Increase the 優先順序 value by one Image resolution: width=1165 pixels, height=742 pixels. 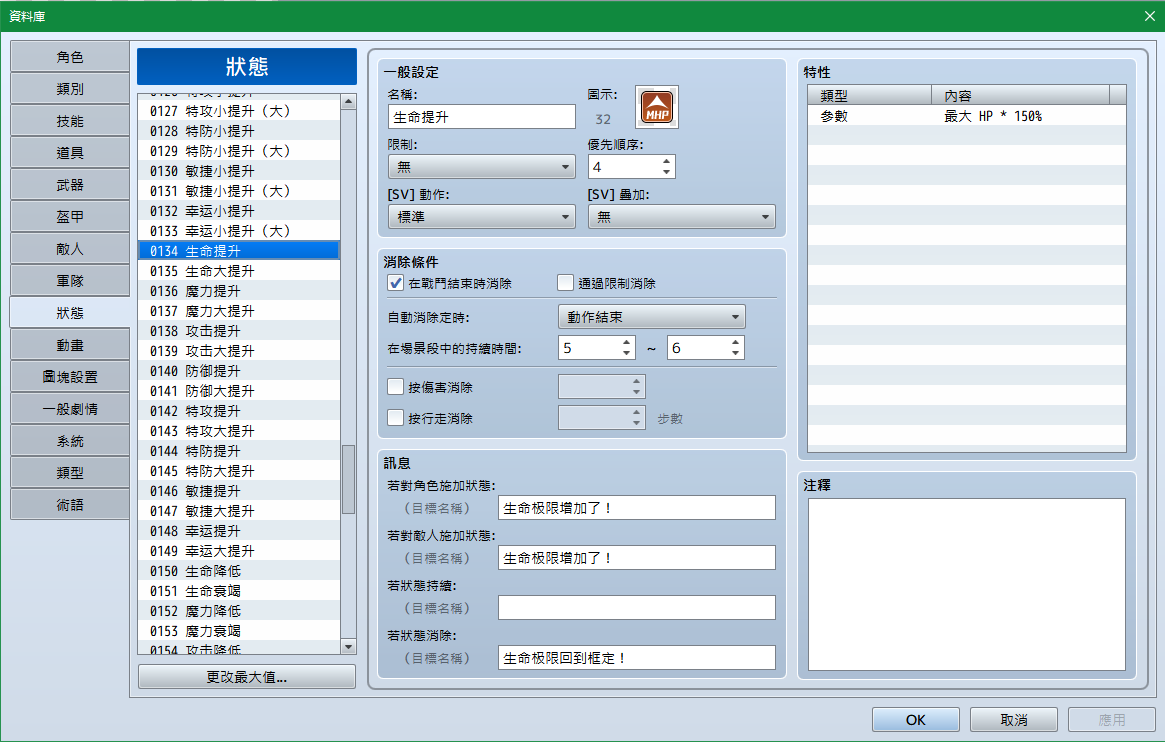coord(666,161)
